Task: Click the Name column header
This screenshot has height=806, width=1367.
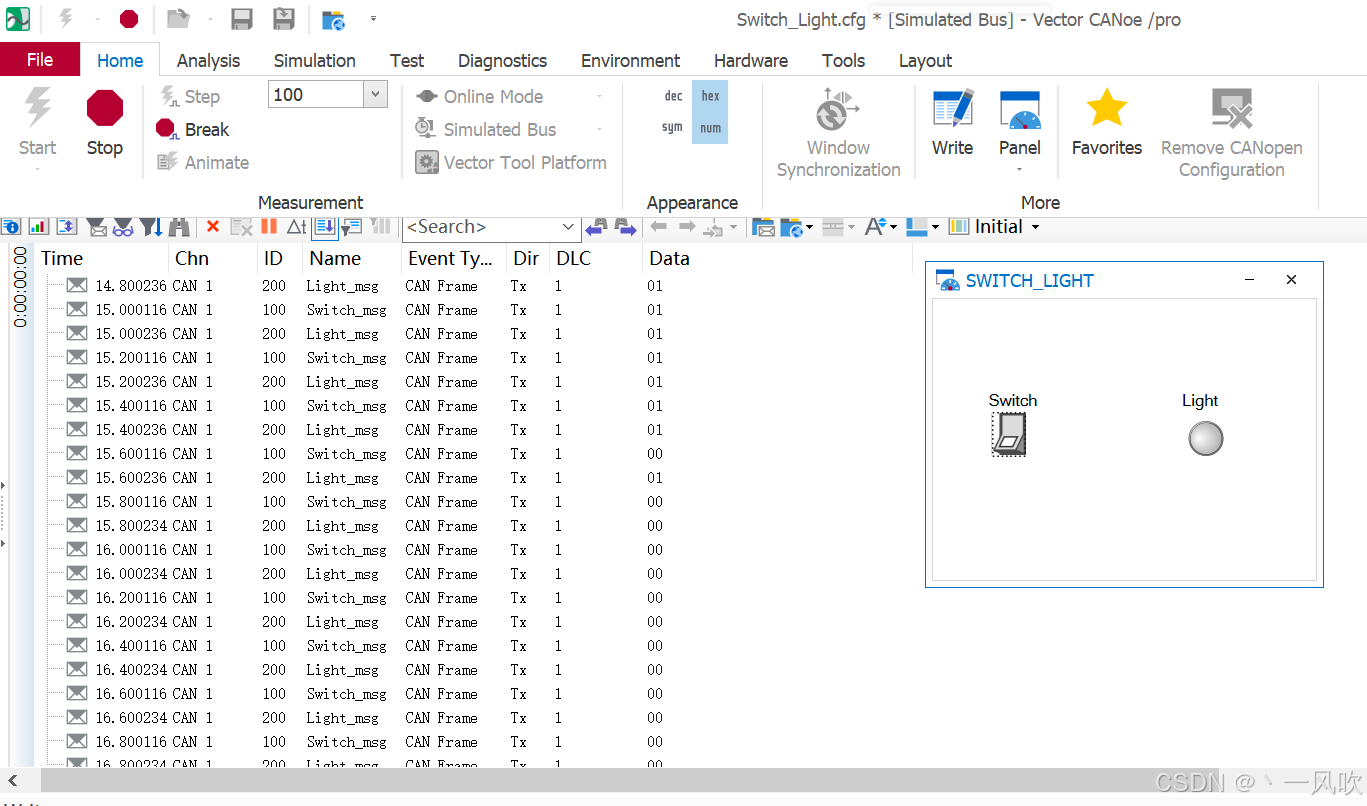Action: point(352,258)
